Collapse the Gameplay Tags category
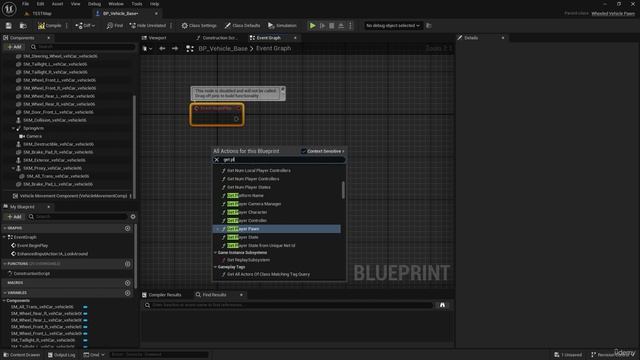The image size is (640, 360). (216, 267)
